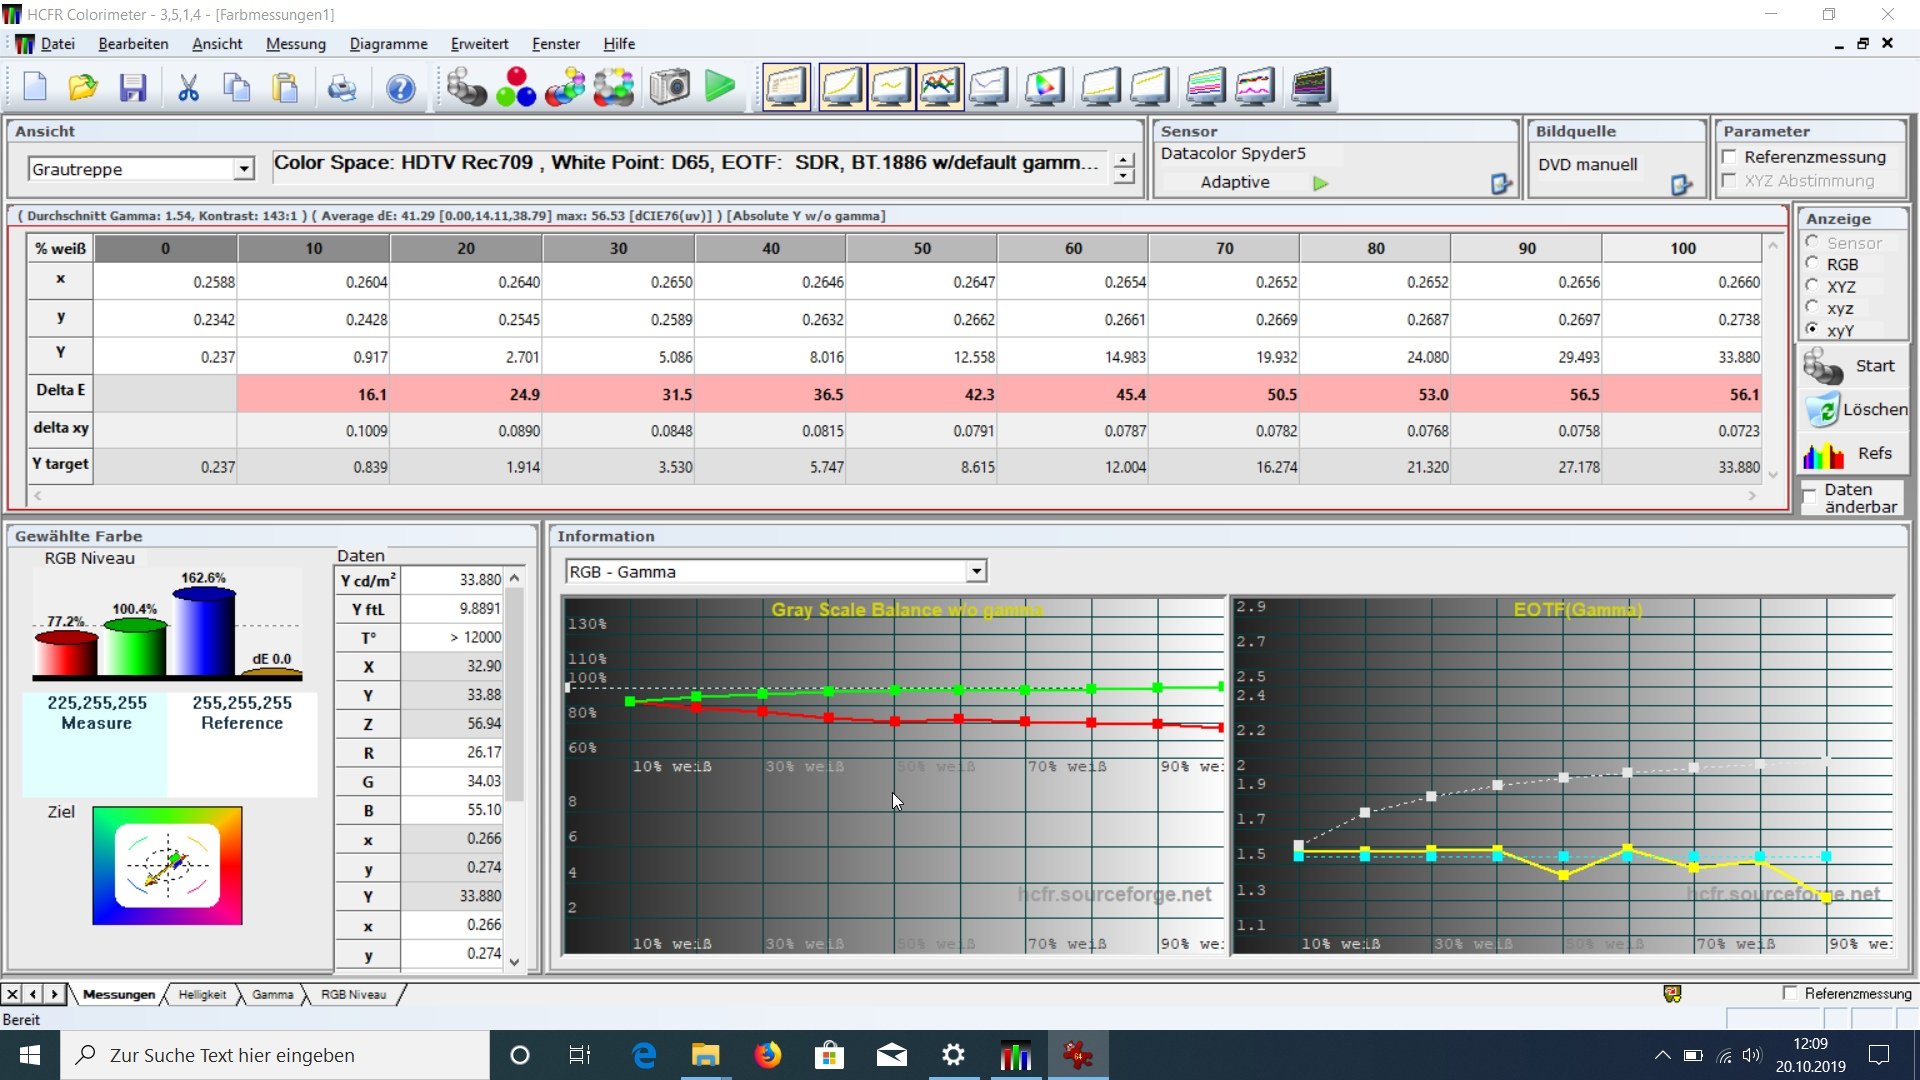Select the 100 % weiß column header
This screenshot has height=1080, width=1920.
point(1682,248)
